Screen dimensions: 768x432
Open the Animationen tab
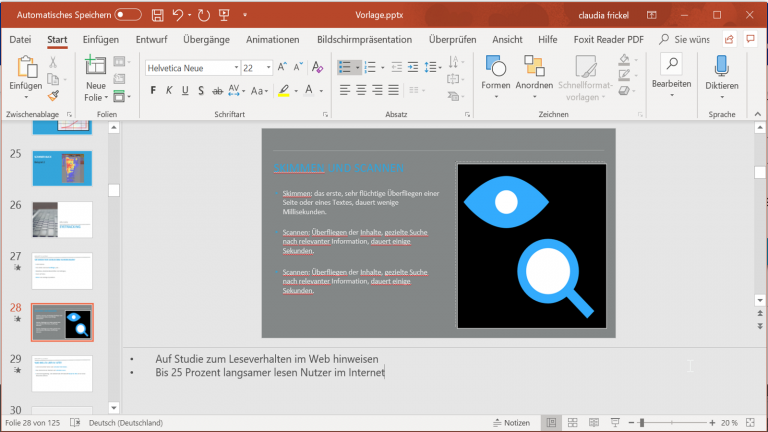coord(273,39)
